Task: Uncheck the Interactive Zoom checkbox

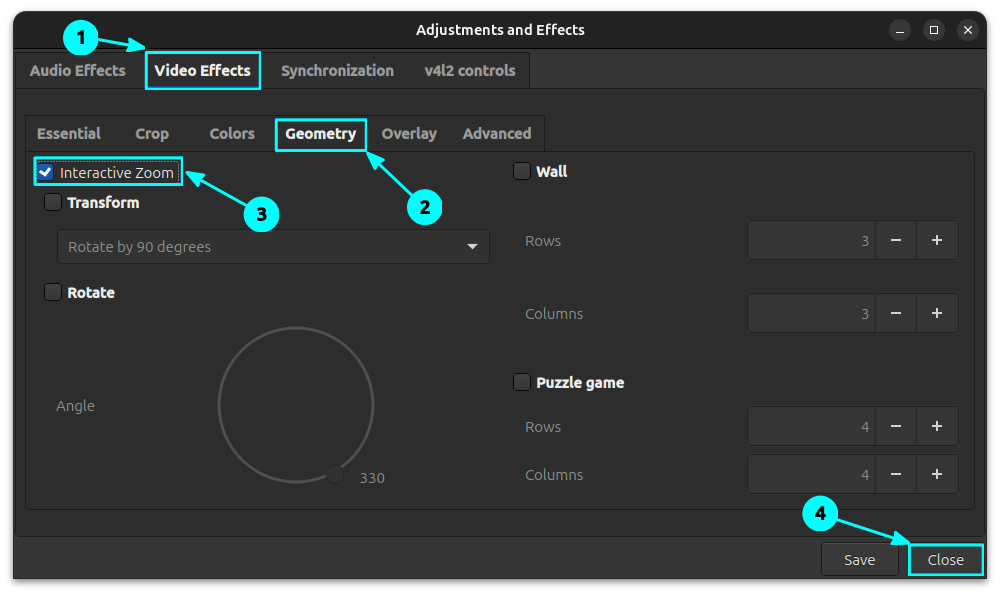Action: tap(45, 172)
